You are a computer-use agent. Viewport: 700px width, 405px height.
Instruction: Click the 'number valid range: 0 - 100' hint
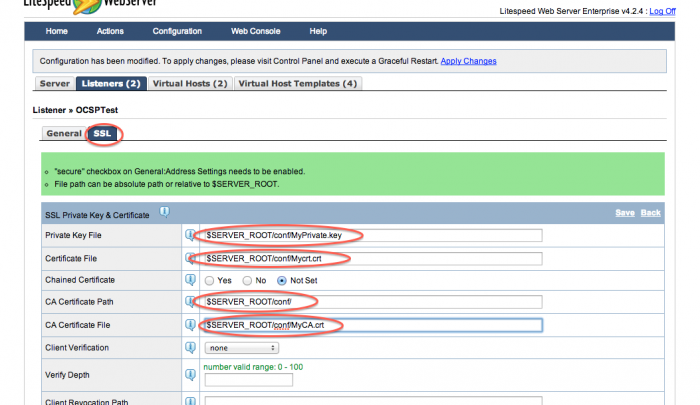point(253,367)
